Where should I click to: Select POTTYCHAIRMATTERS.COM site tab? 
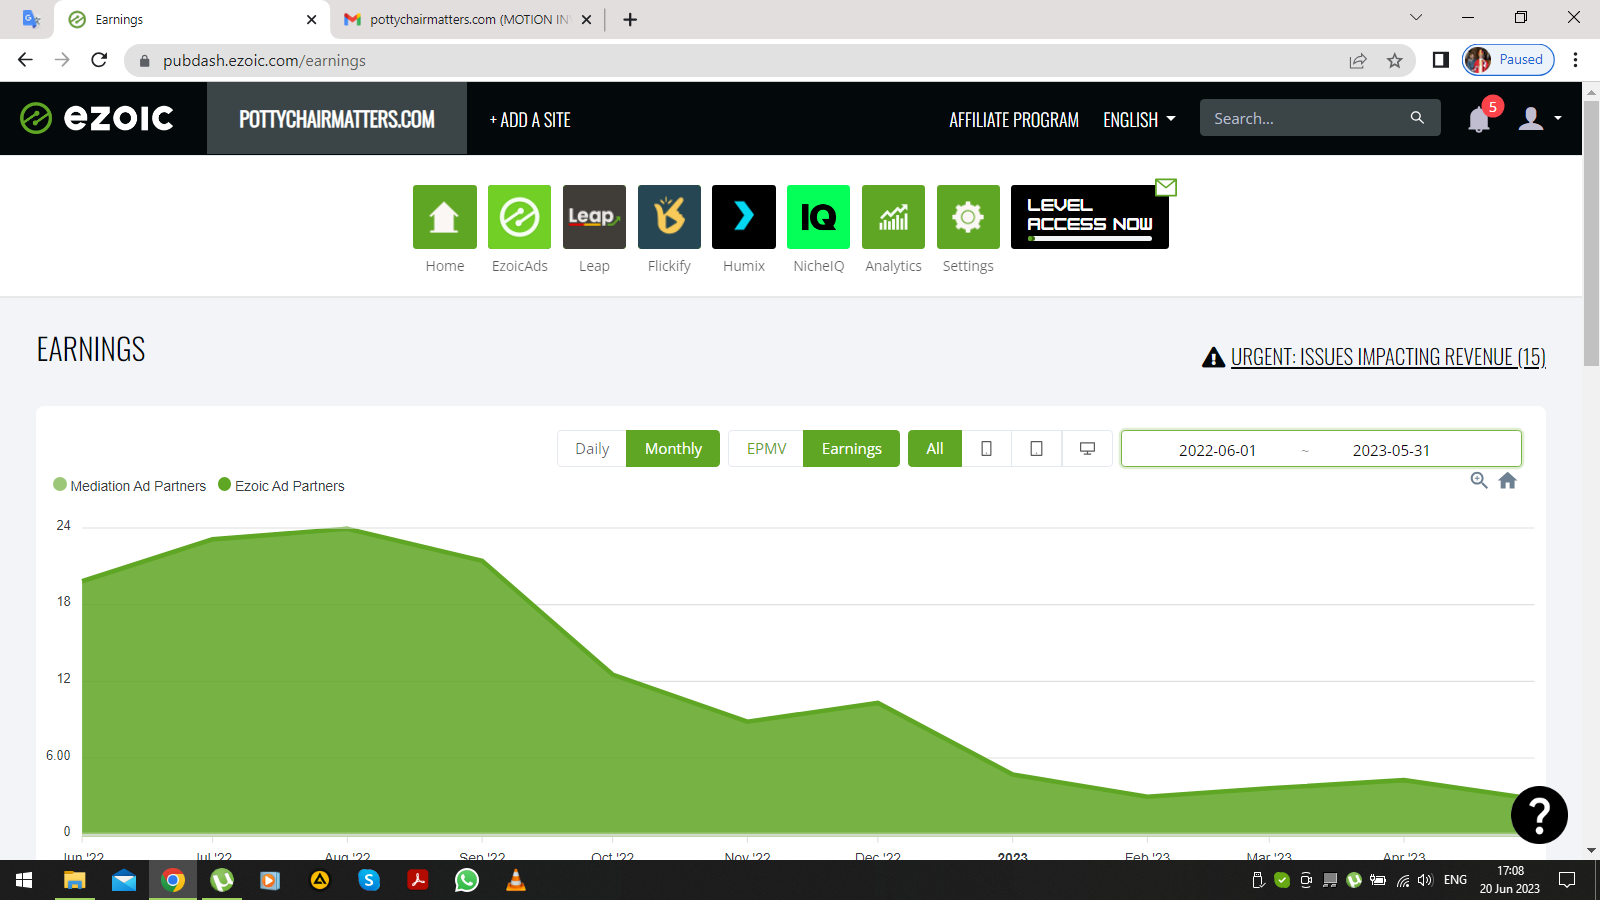tap(337, 119)
